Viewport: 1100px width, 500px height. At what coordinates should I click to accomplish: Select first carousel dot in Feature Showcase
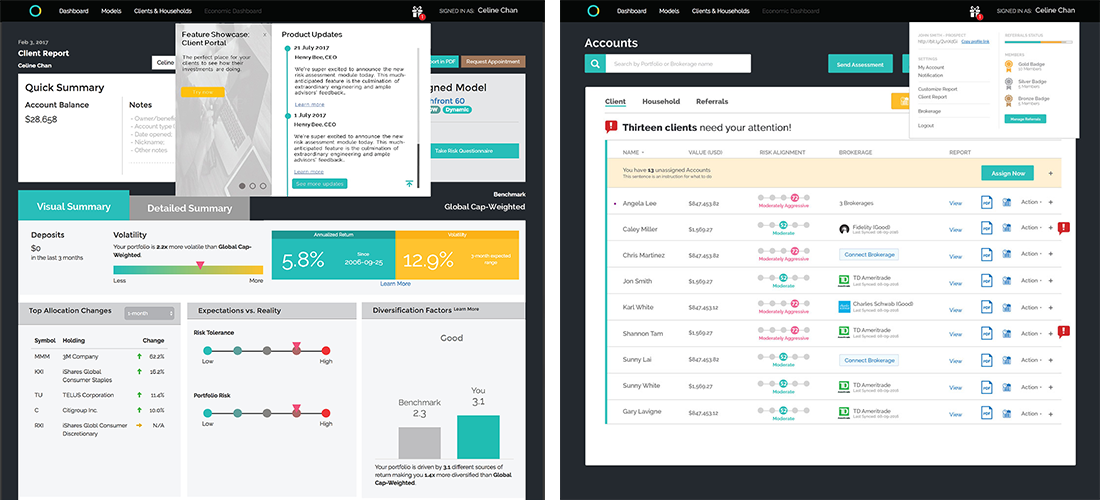pyautogui.click(x=241, y=185)
